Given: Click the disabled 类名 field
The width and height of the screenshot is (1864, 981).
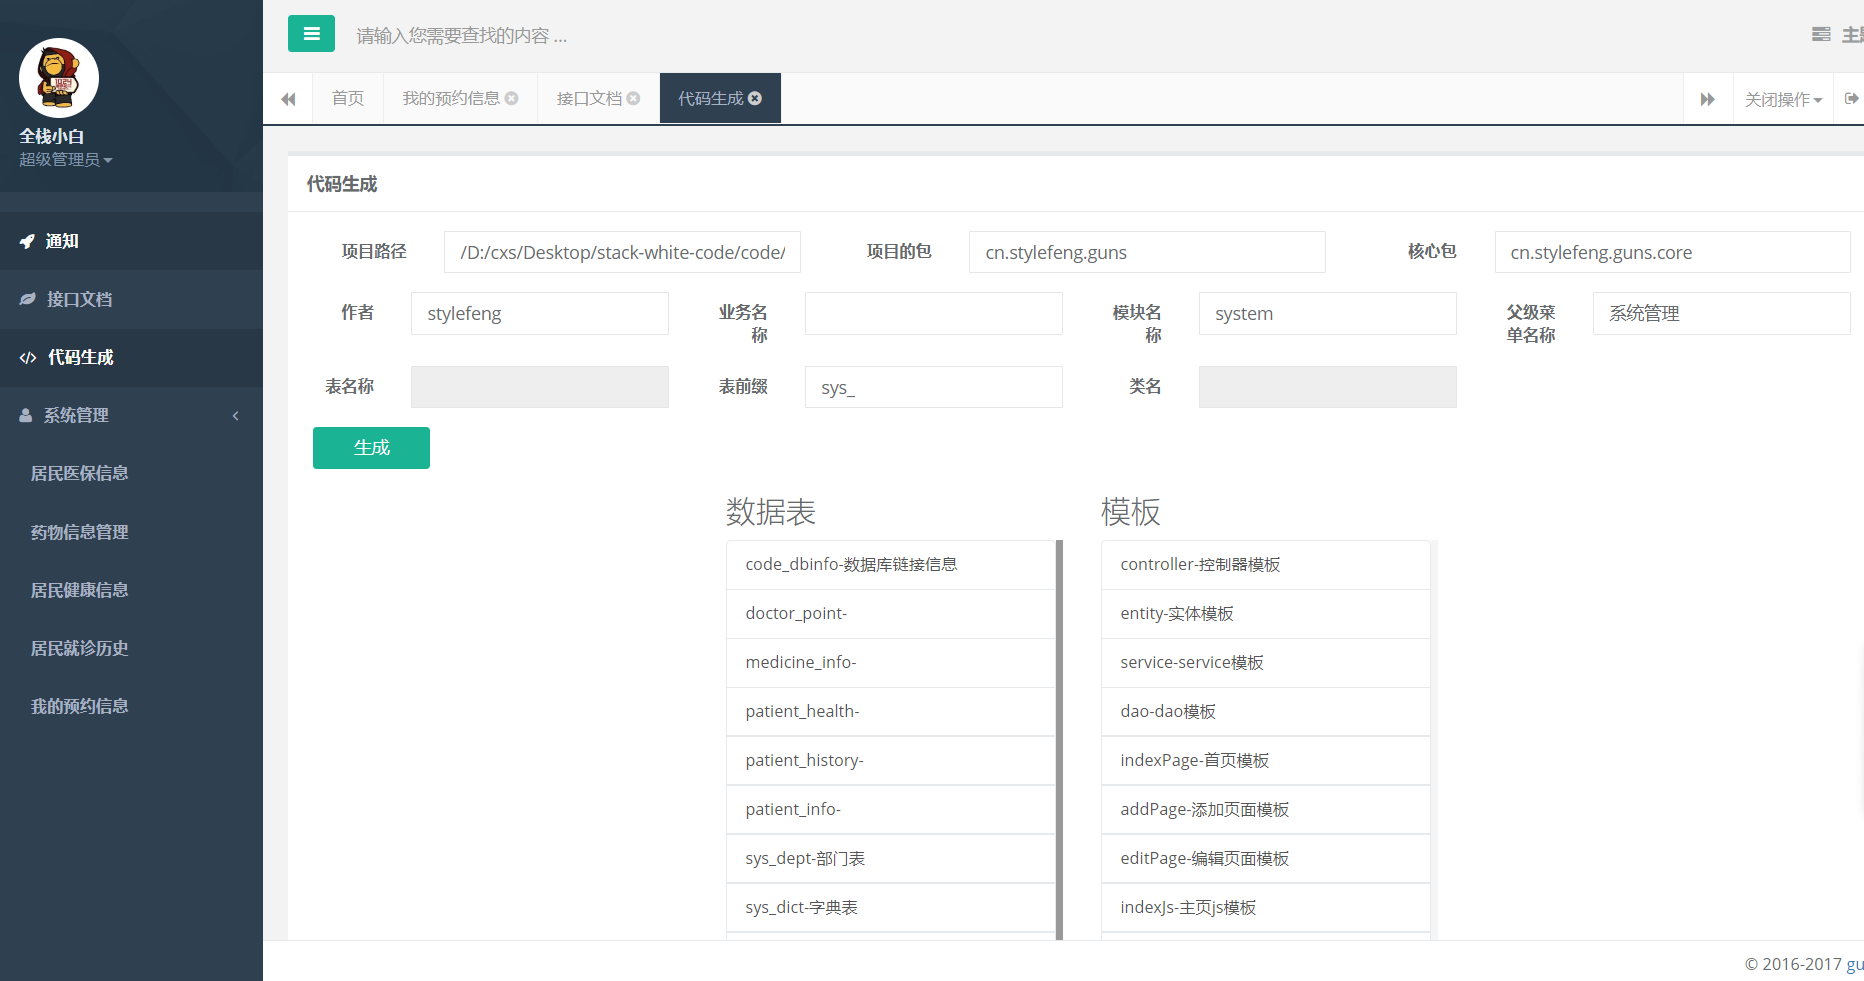Looking at the screenshot, I should tap(1328, 387).
